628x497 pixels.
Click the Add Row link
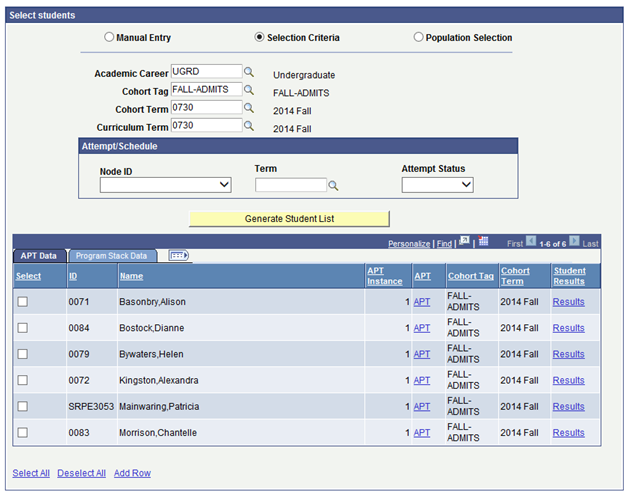pyautogui.click(x=132, y=473)
